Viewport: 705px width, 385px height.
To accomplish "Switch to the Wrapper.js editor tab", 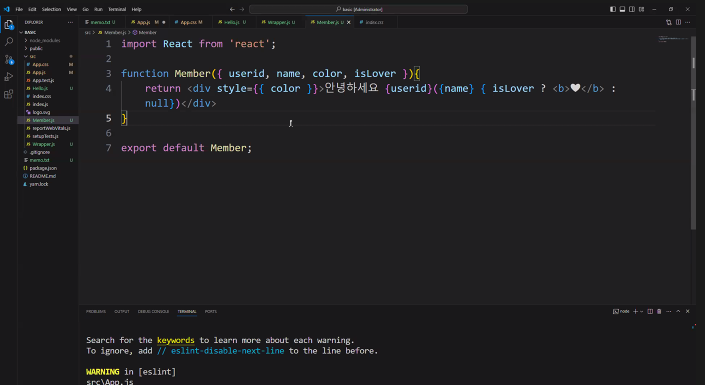I will [x=281, y=22].
